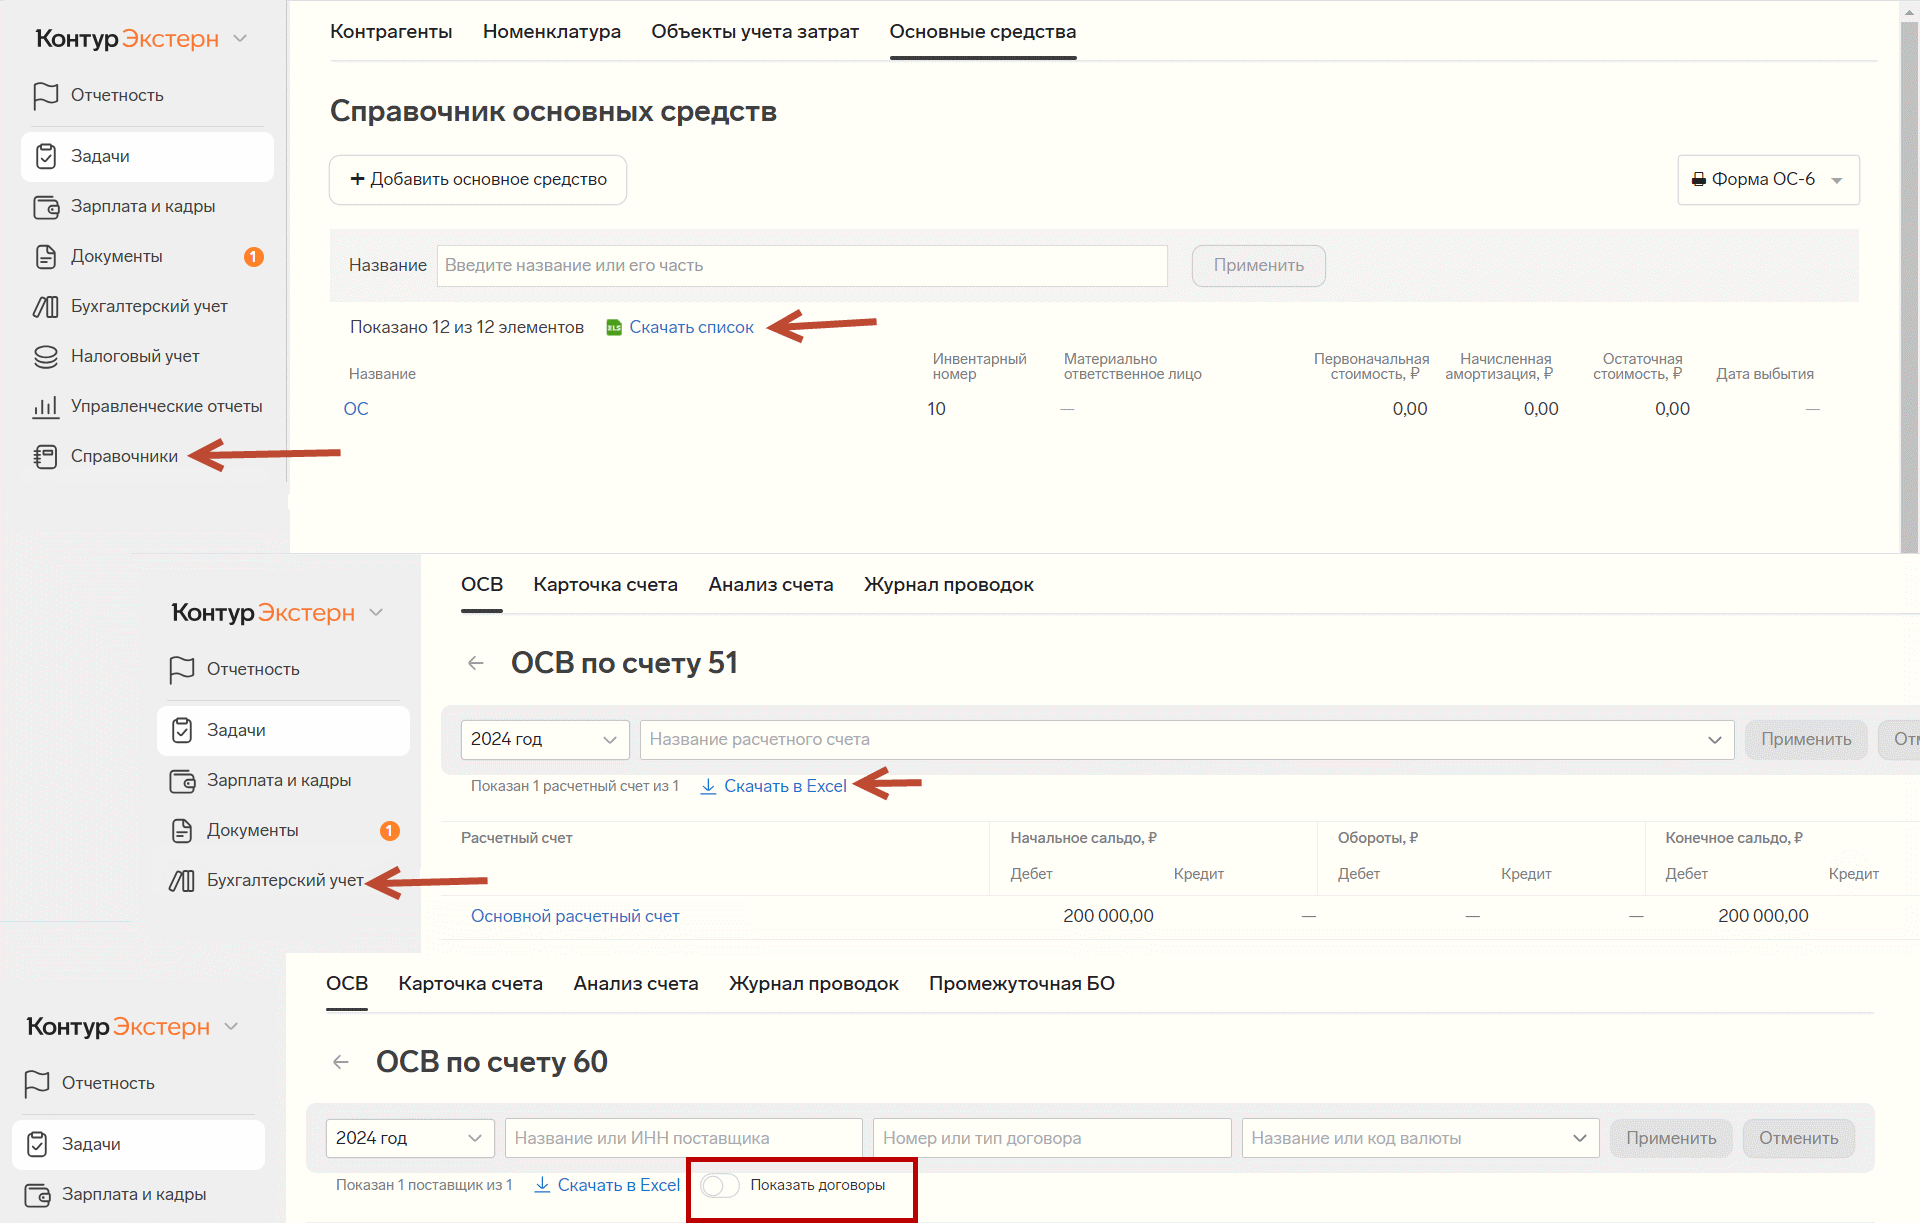Click the vertical scrollbar on the right edge

click(1908, 280)
